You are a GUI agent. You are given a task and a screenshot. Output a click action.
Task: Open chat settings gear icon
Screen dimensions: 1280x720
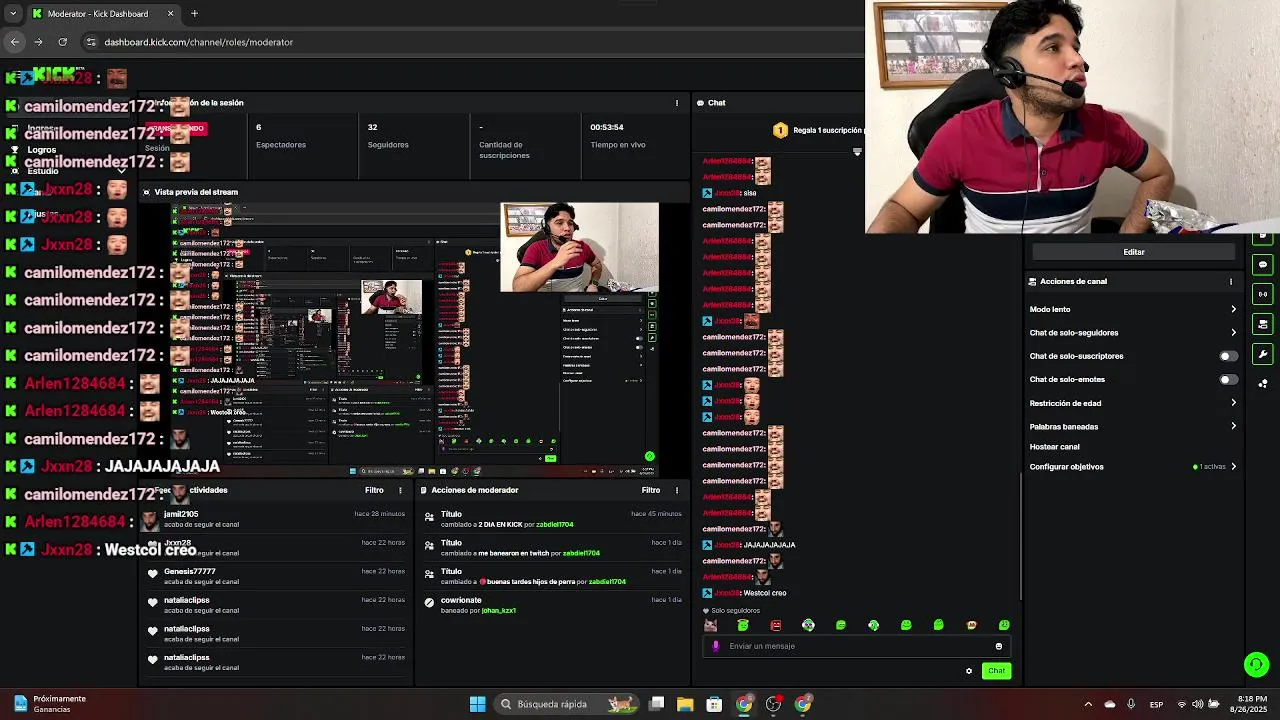969,671
